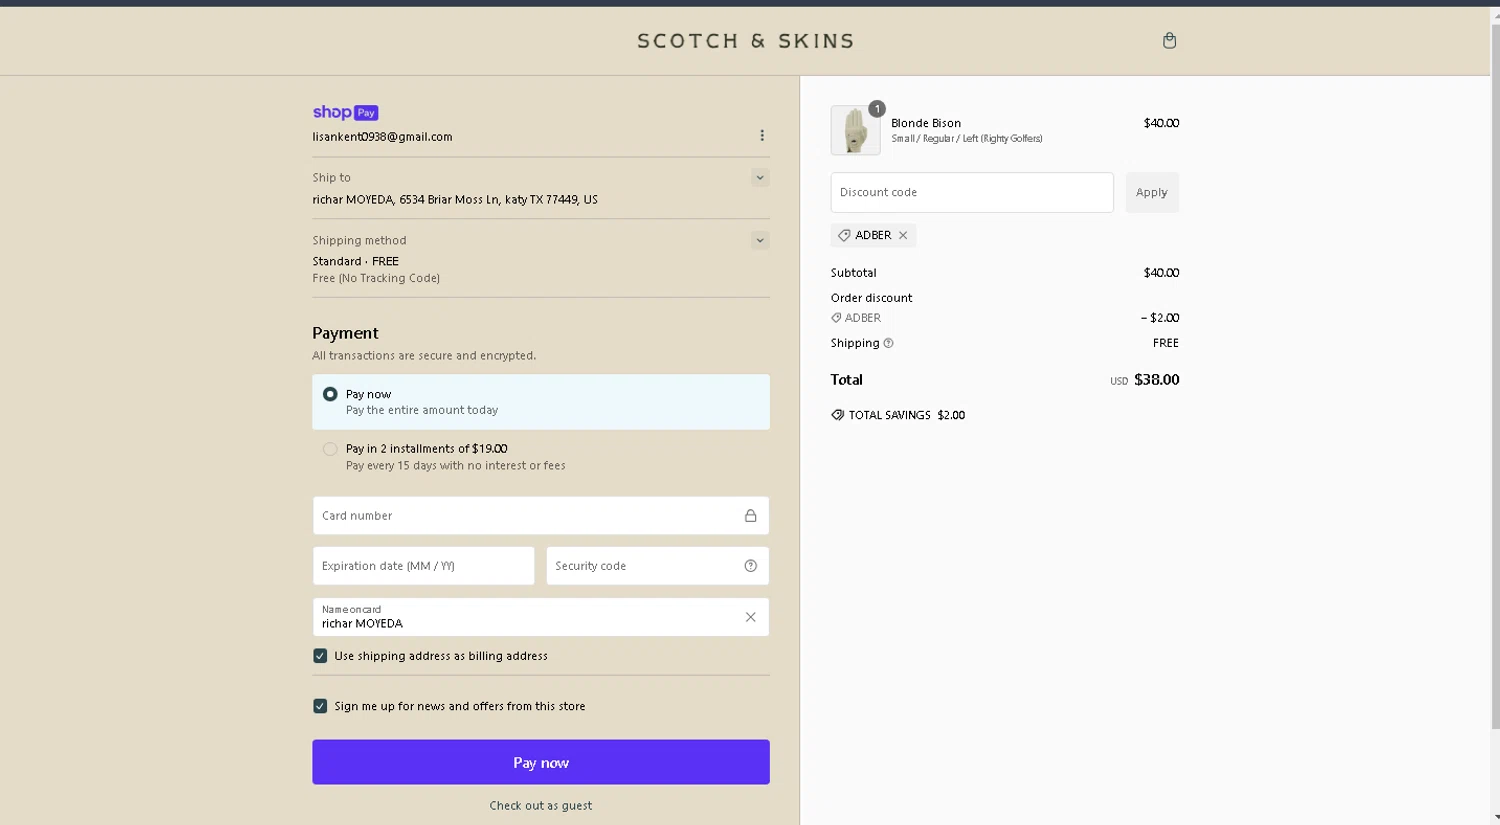Show security code help icon
1500x825 pixels.
coord(750,566)
